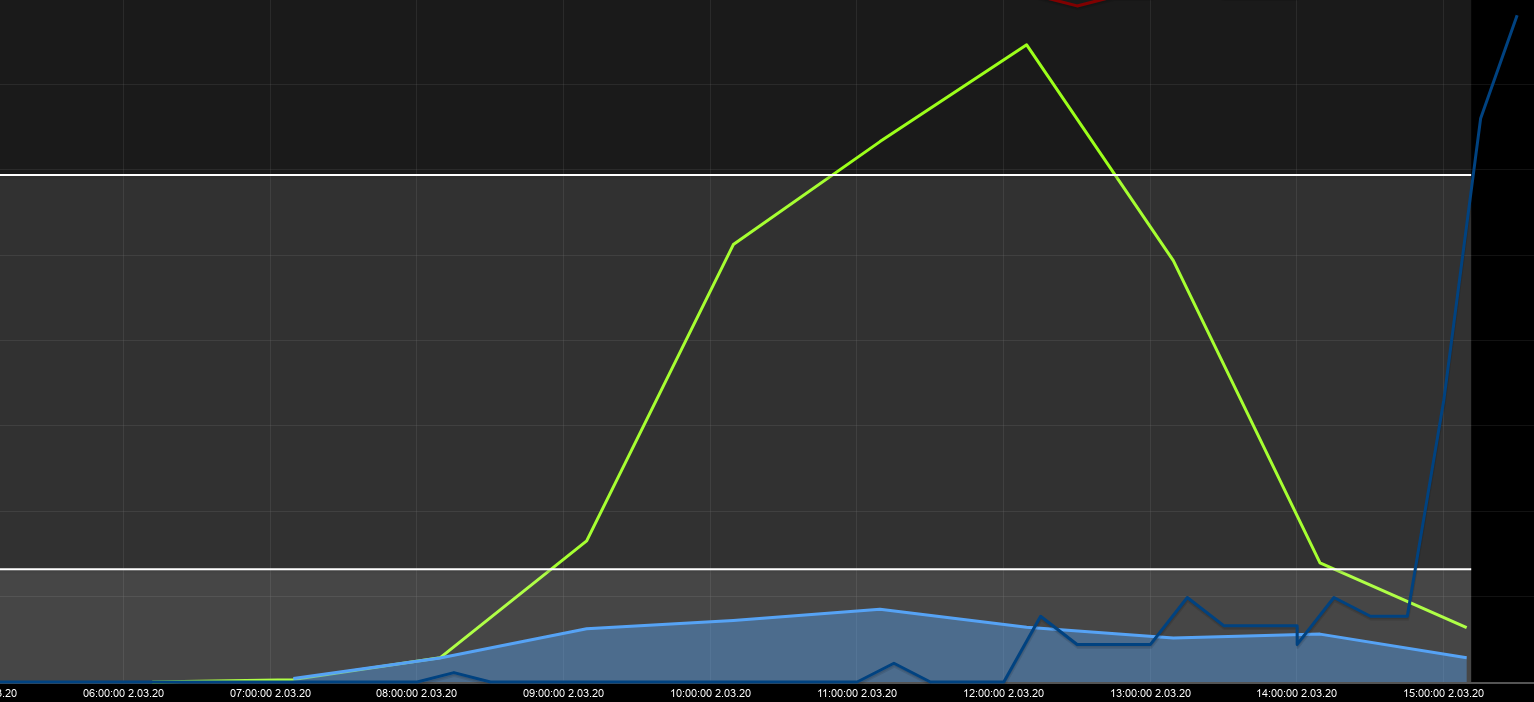Click the 09:00:00 2.03.20 time axis label
Image resolution: width=1534 pixels, height=702 pixels.
563,693
